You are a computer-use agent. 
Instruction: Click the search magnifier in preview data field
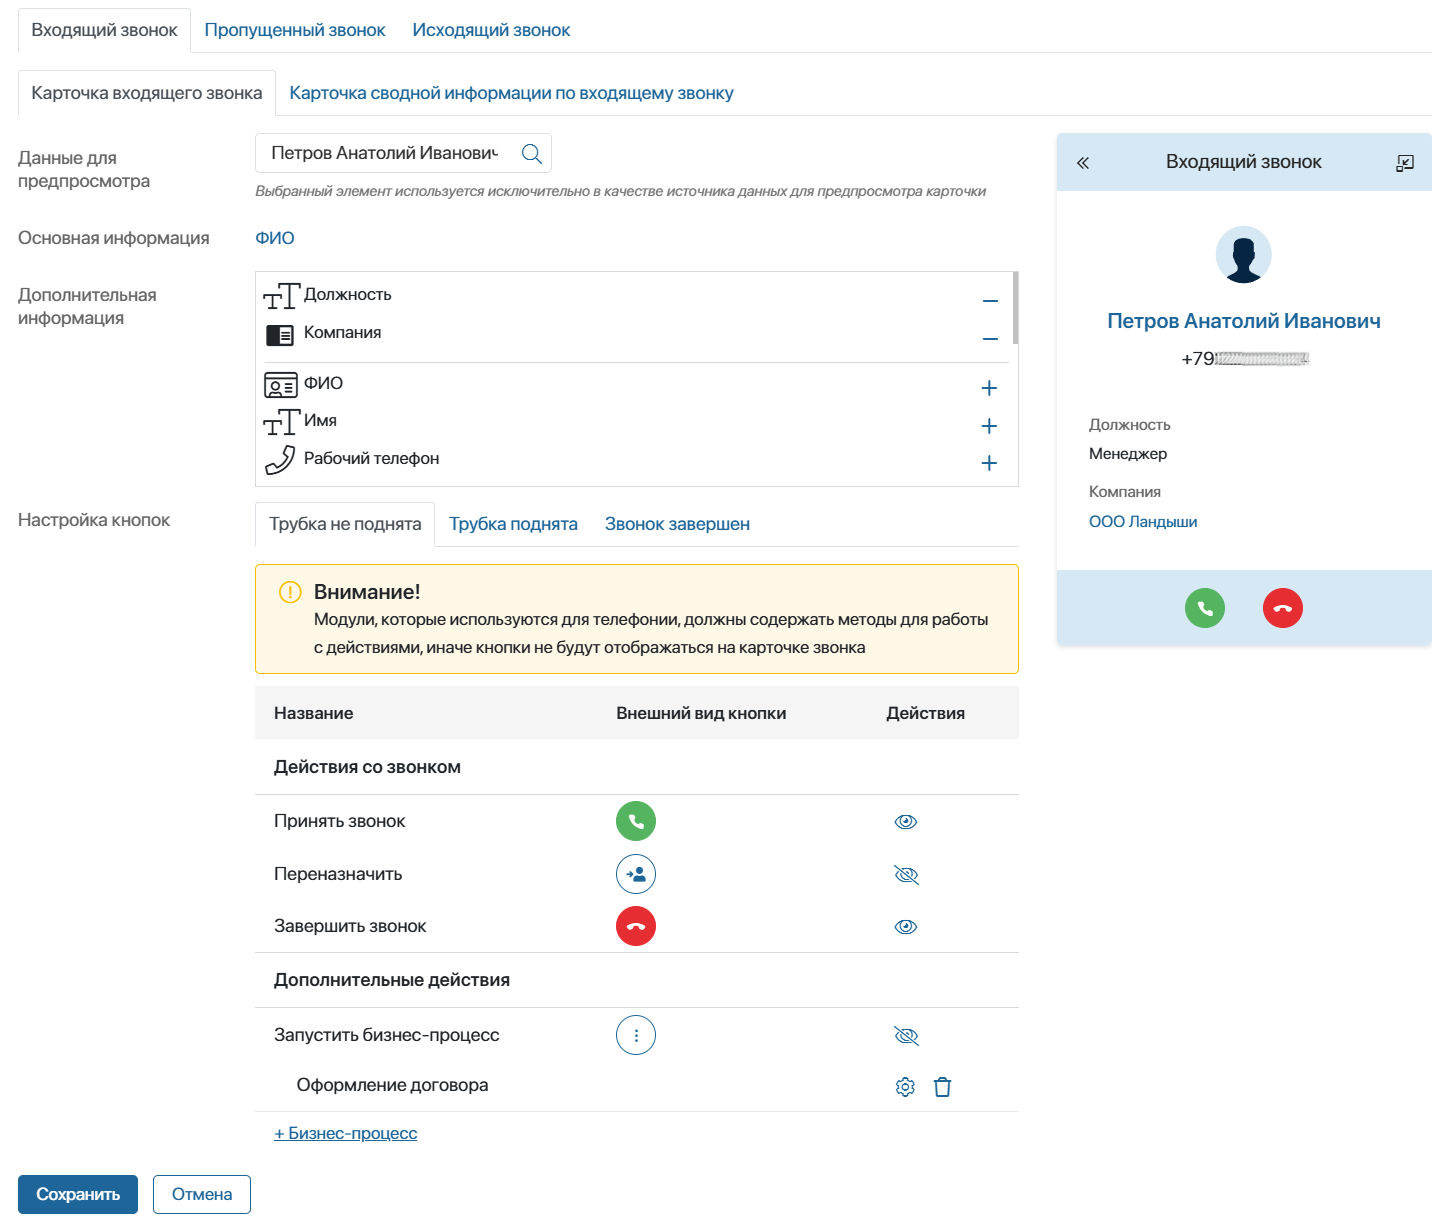532,154
